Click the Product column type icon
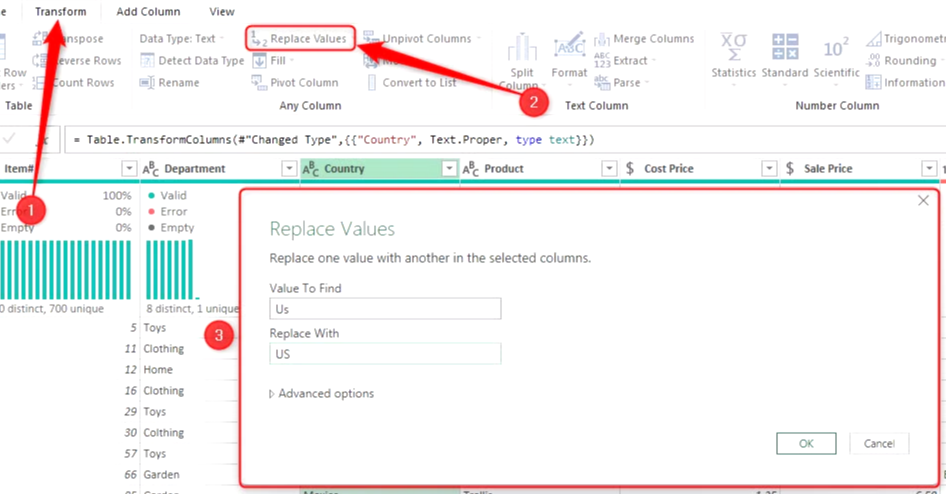Image resolution: width=946 pixels, height=494 pixels. 471,169
